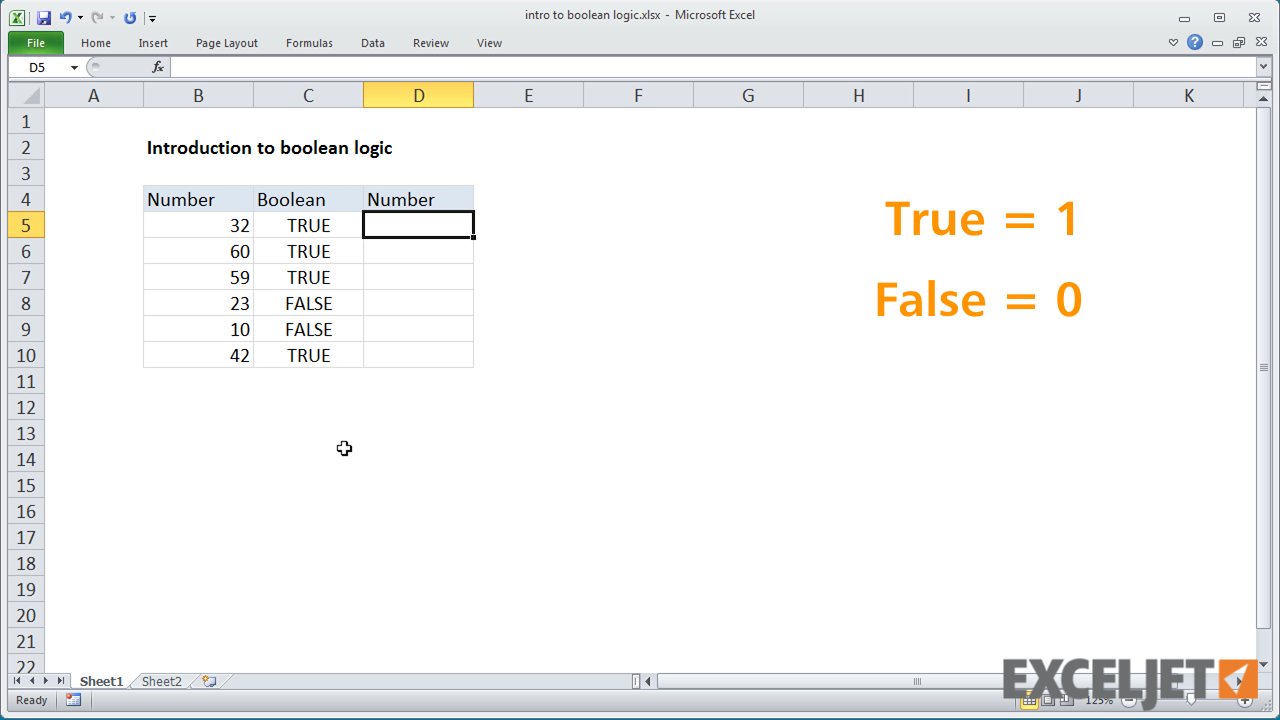Click the Save icon in Quick Access Toolbar
1280x720 pixels.
(43, 17)
